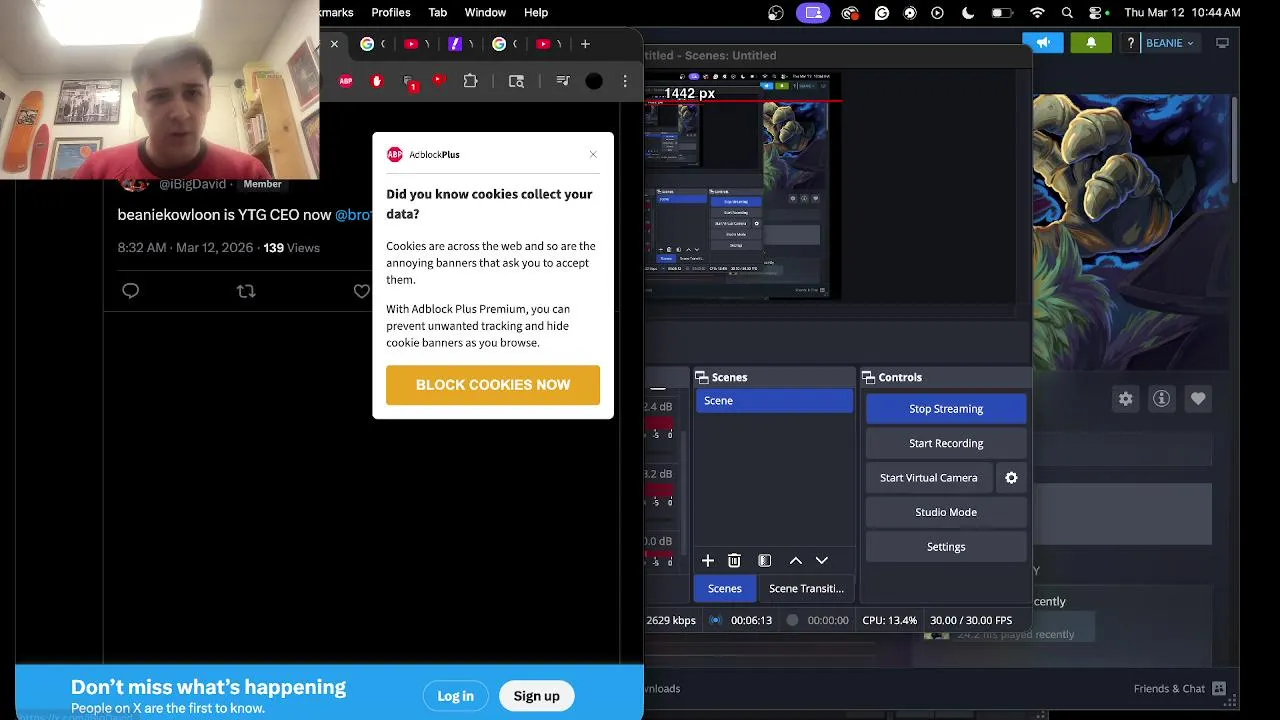Click the 00:06:13 streaming timer

coord(751,620)
